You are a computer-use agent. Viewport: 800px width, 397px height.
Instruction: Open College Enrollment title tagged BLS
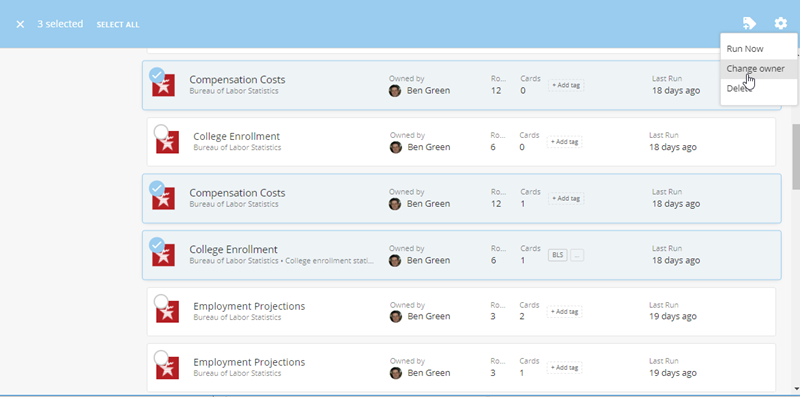click(x=234, y=250)
